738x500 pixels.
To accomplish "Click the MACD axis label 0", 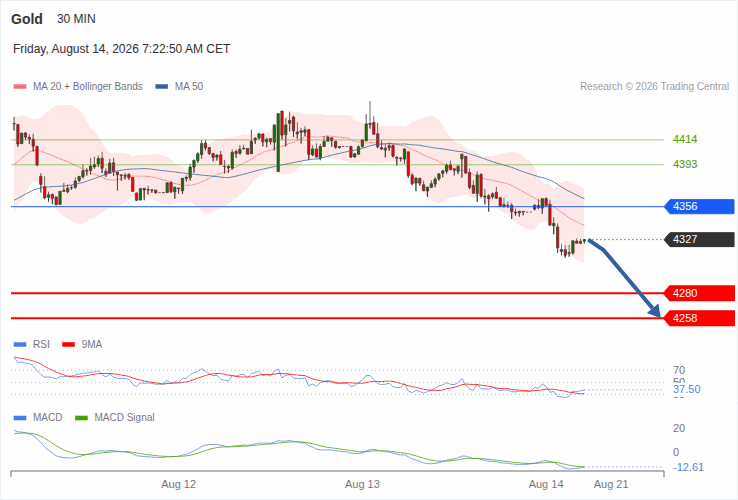I will [x=676, y=452].
